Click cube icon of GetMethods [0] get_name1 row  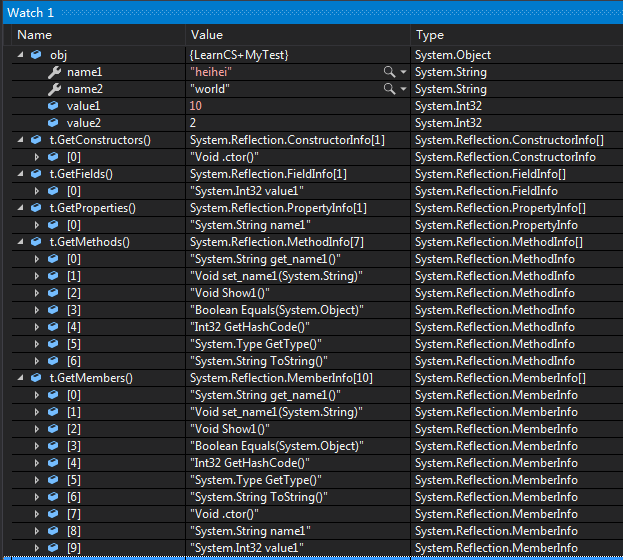(53, 259)
